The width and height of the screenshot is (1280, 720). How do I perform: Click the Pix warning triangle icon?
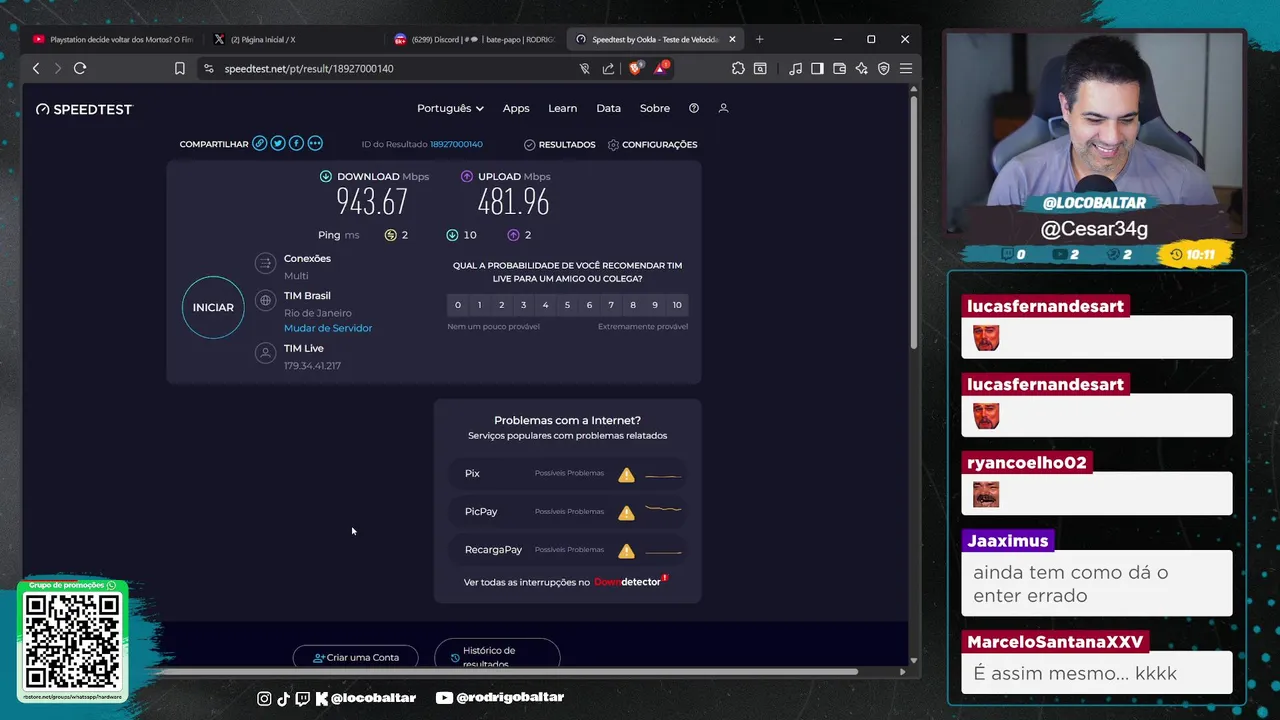[x=626, y=474]
